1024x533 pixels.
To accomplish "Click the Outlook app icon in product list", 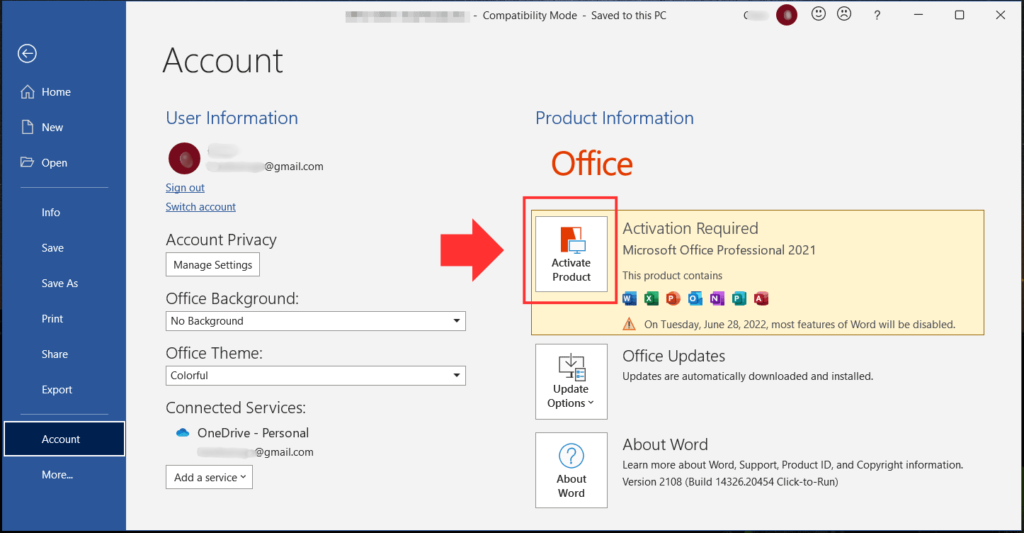I will (695, 299).
